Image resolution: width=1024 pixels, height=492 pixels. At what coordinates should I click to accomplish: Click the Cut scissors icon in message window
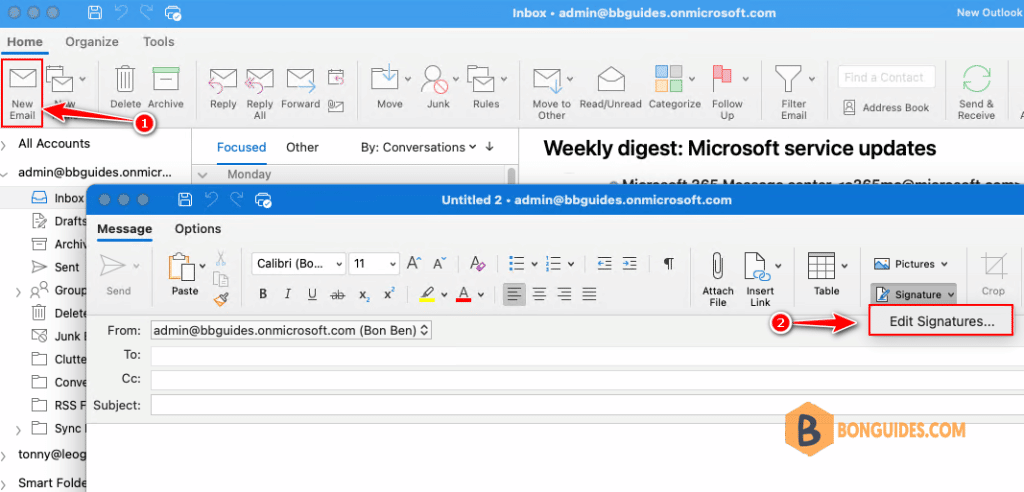[x=221, y=259]
